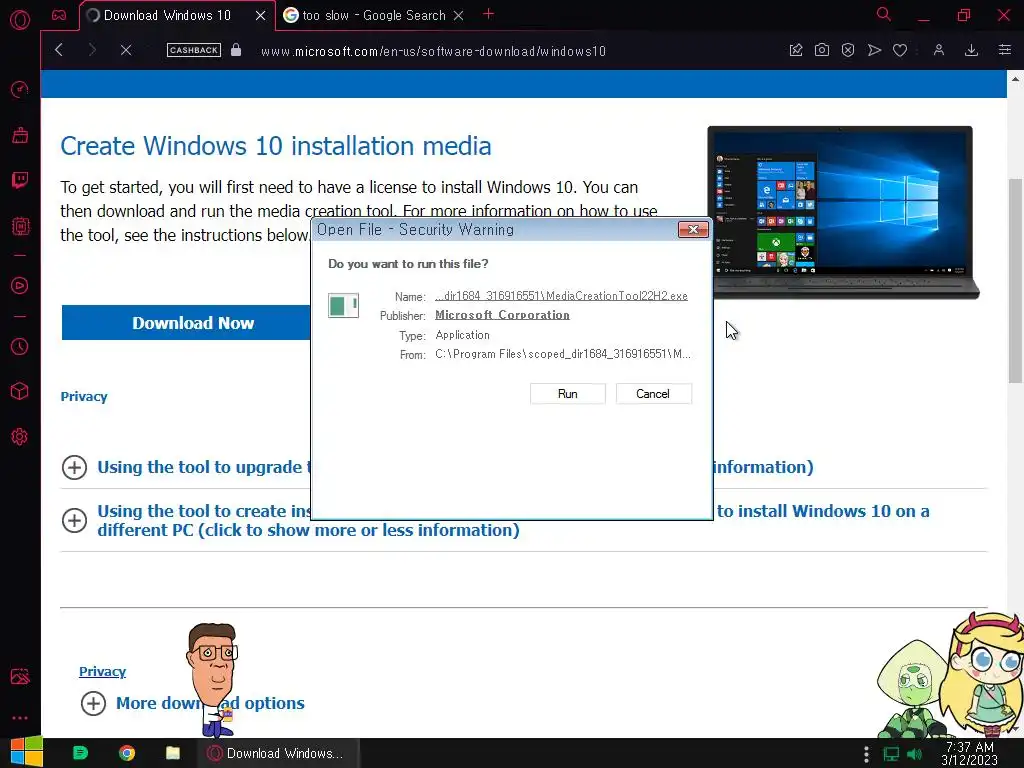Switch to too slow Google Search tab

pyautogui.click(x=374, y=15)
